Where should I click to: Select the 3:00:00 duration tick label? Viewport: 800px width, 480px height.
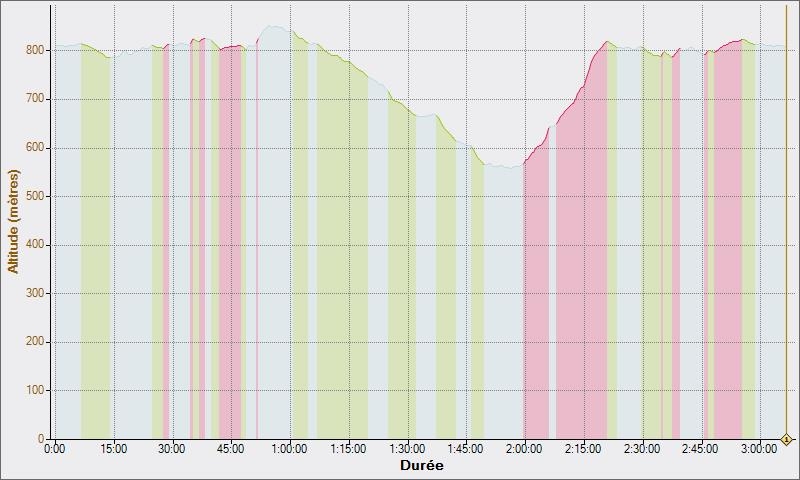tap(759, 449)
